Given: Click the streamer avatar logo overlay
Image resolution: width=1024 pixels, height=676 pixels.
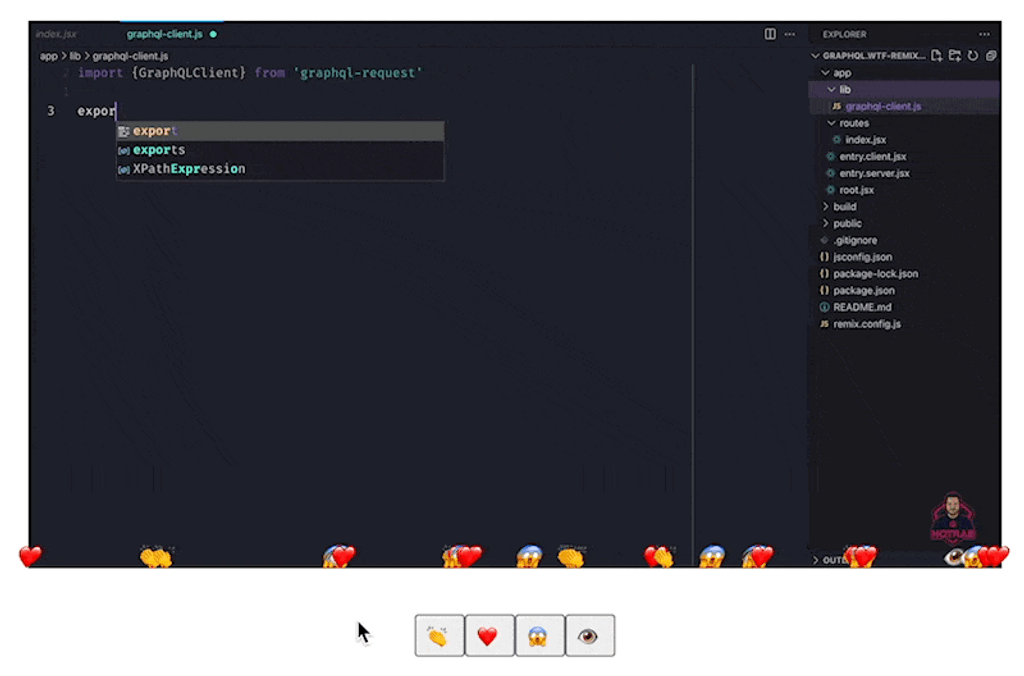Looking at the screenshot, I should pos(952,518).
